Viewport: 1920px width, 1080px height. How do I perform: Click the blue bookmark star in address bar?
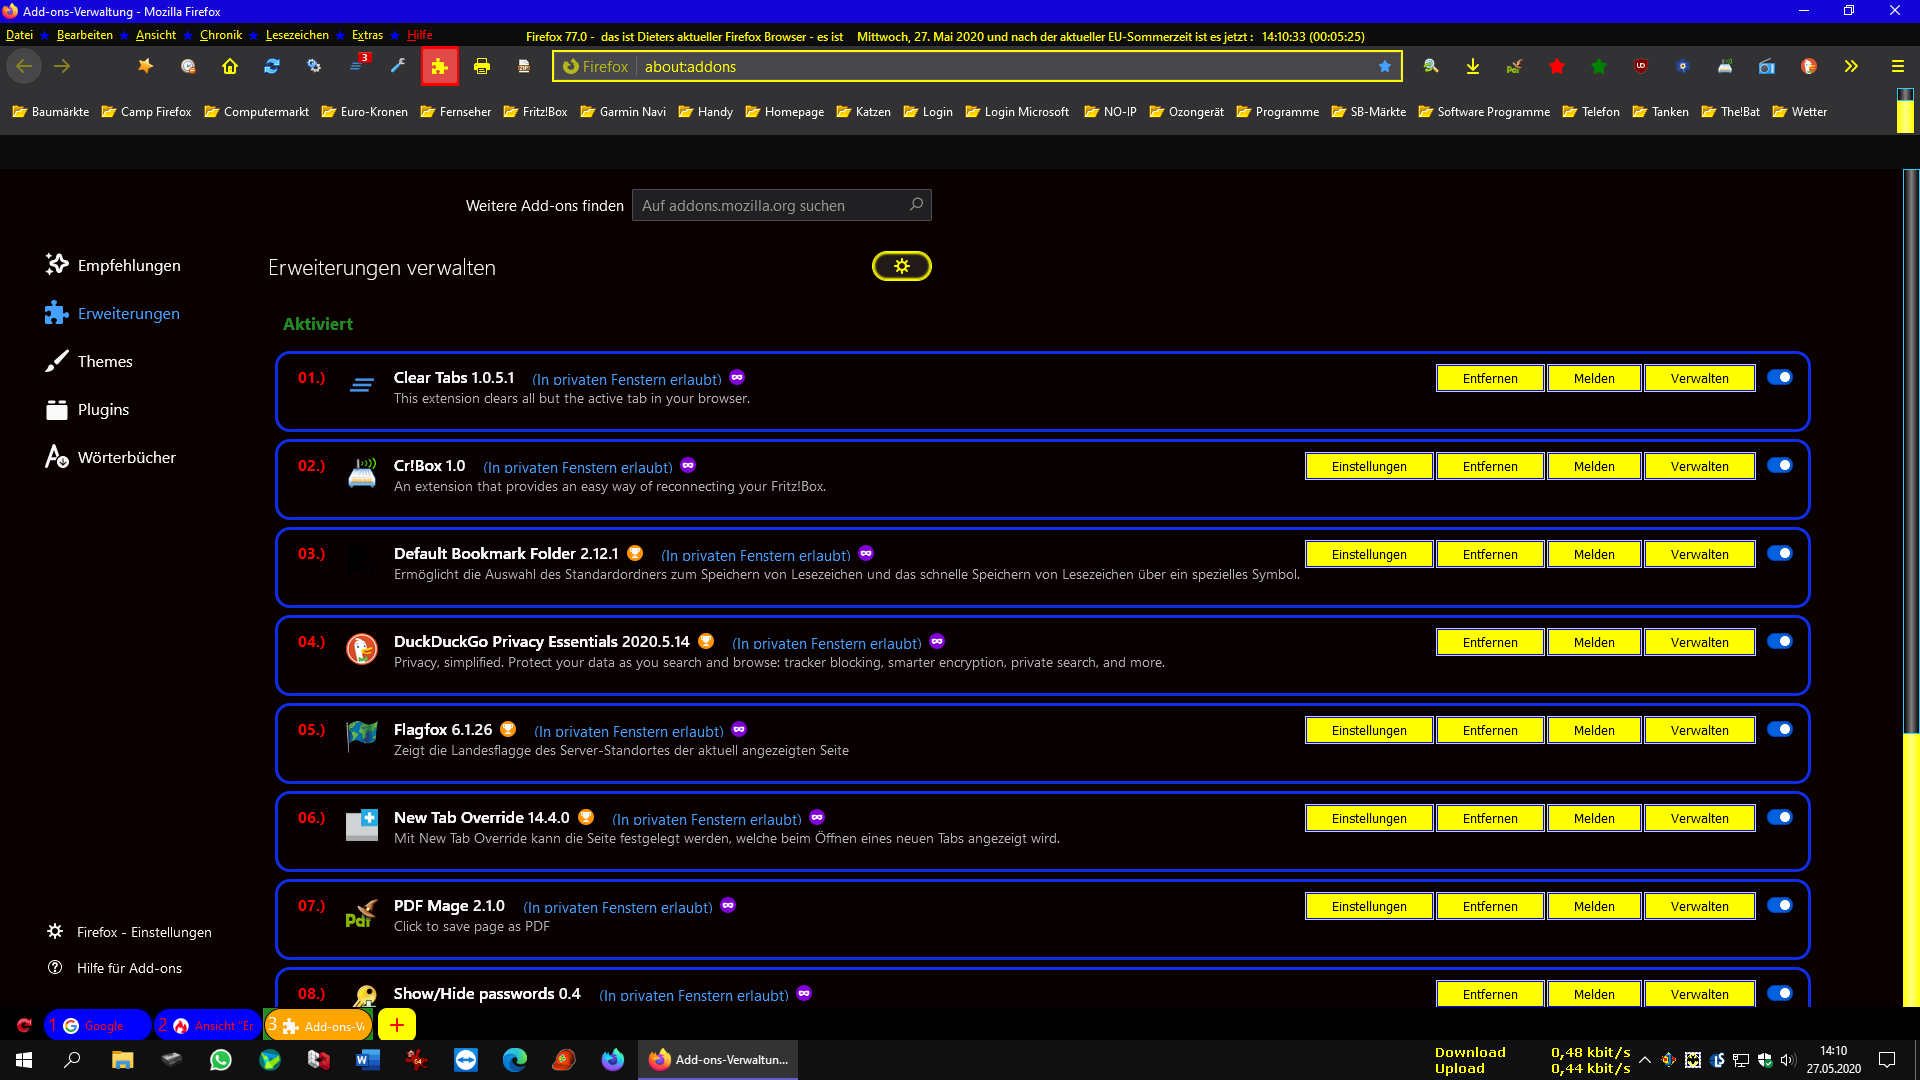1385,66
